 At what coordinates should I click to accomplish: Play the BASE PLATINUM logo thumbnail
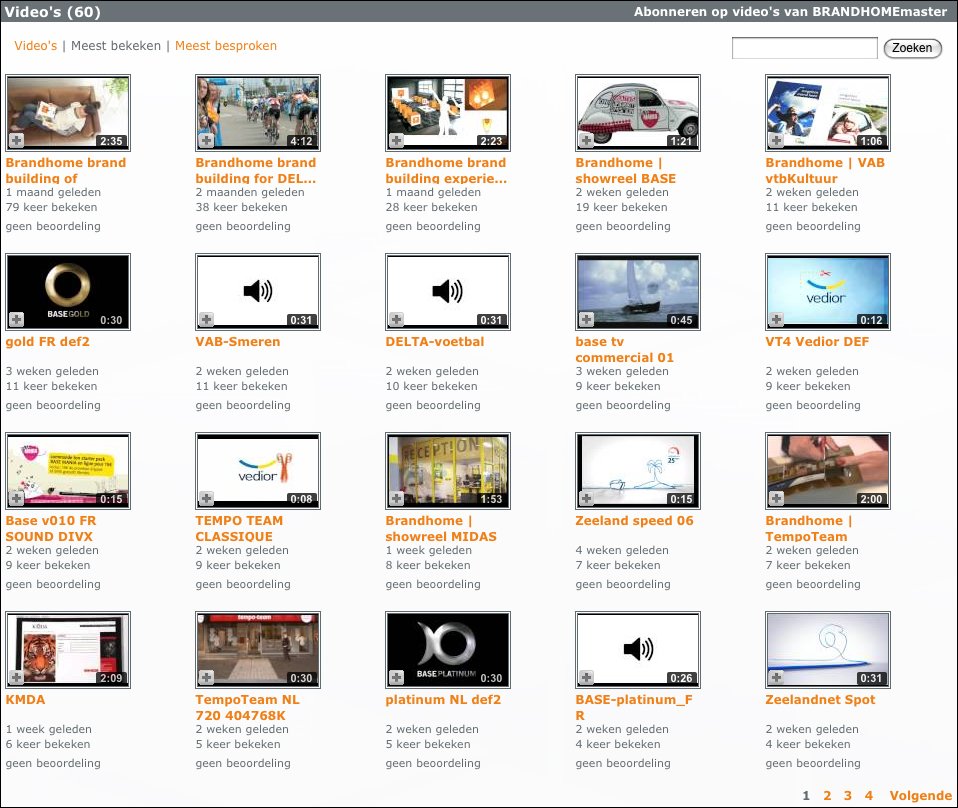pos(448,650)
